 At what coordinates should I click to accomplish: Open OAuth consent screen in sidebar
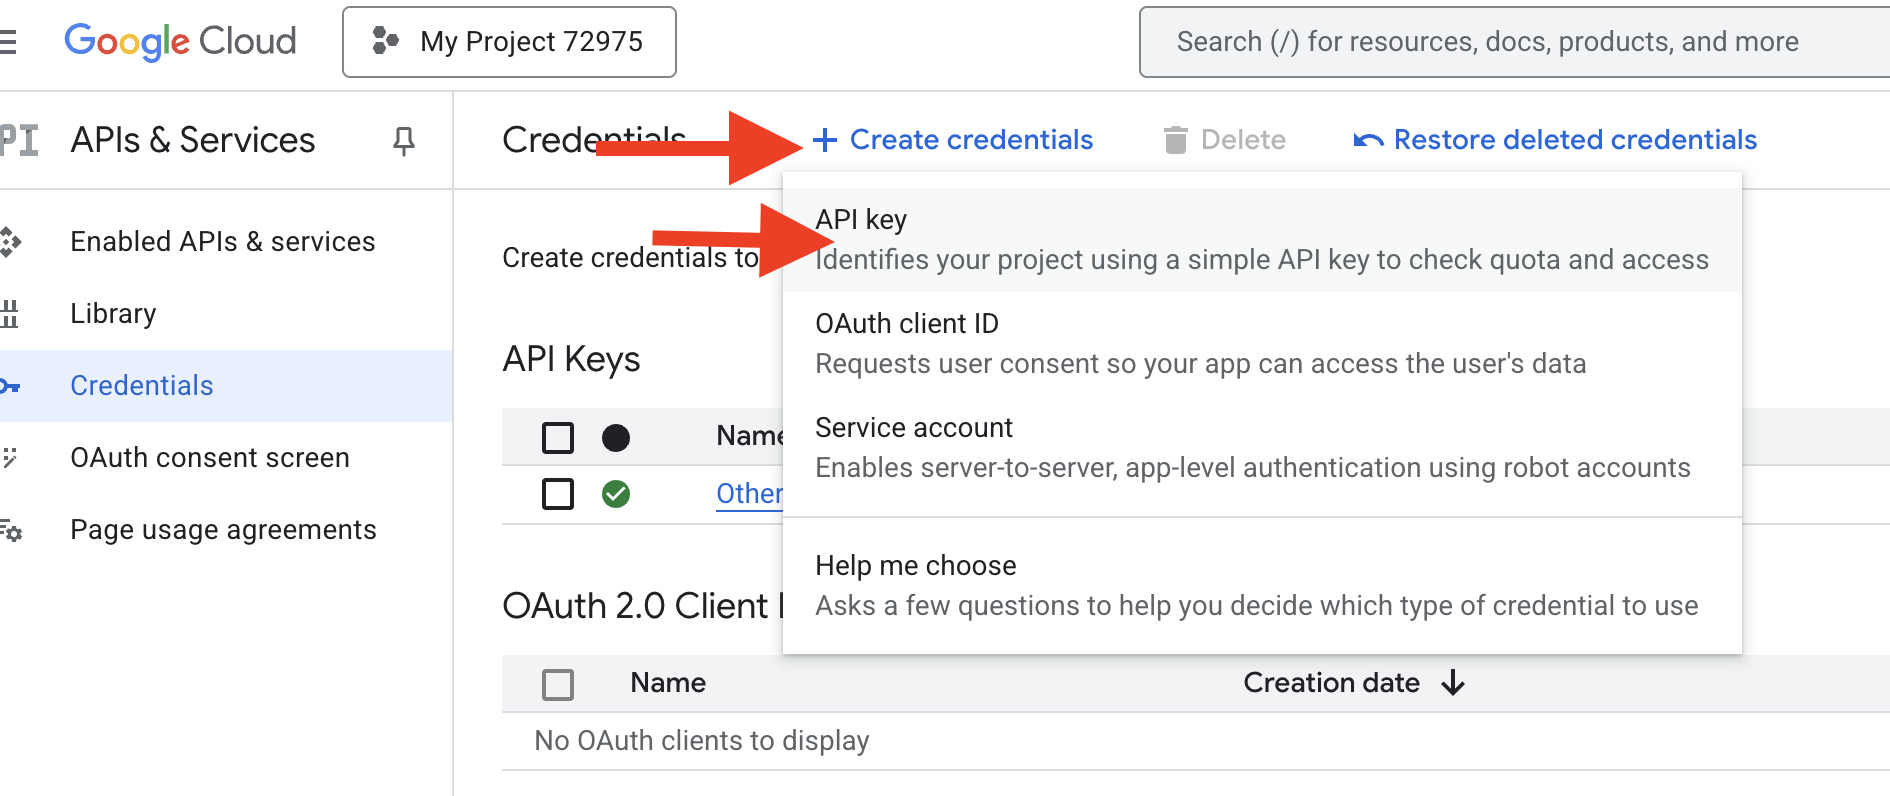click(x=210, y=458)
